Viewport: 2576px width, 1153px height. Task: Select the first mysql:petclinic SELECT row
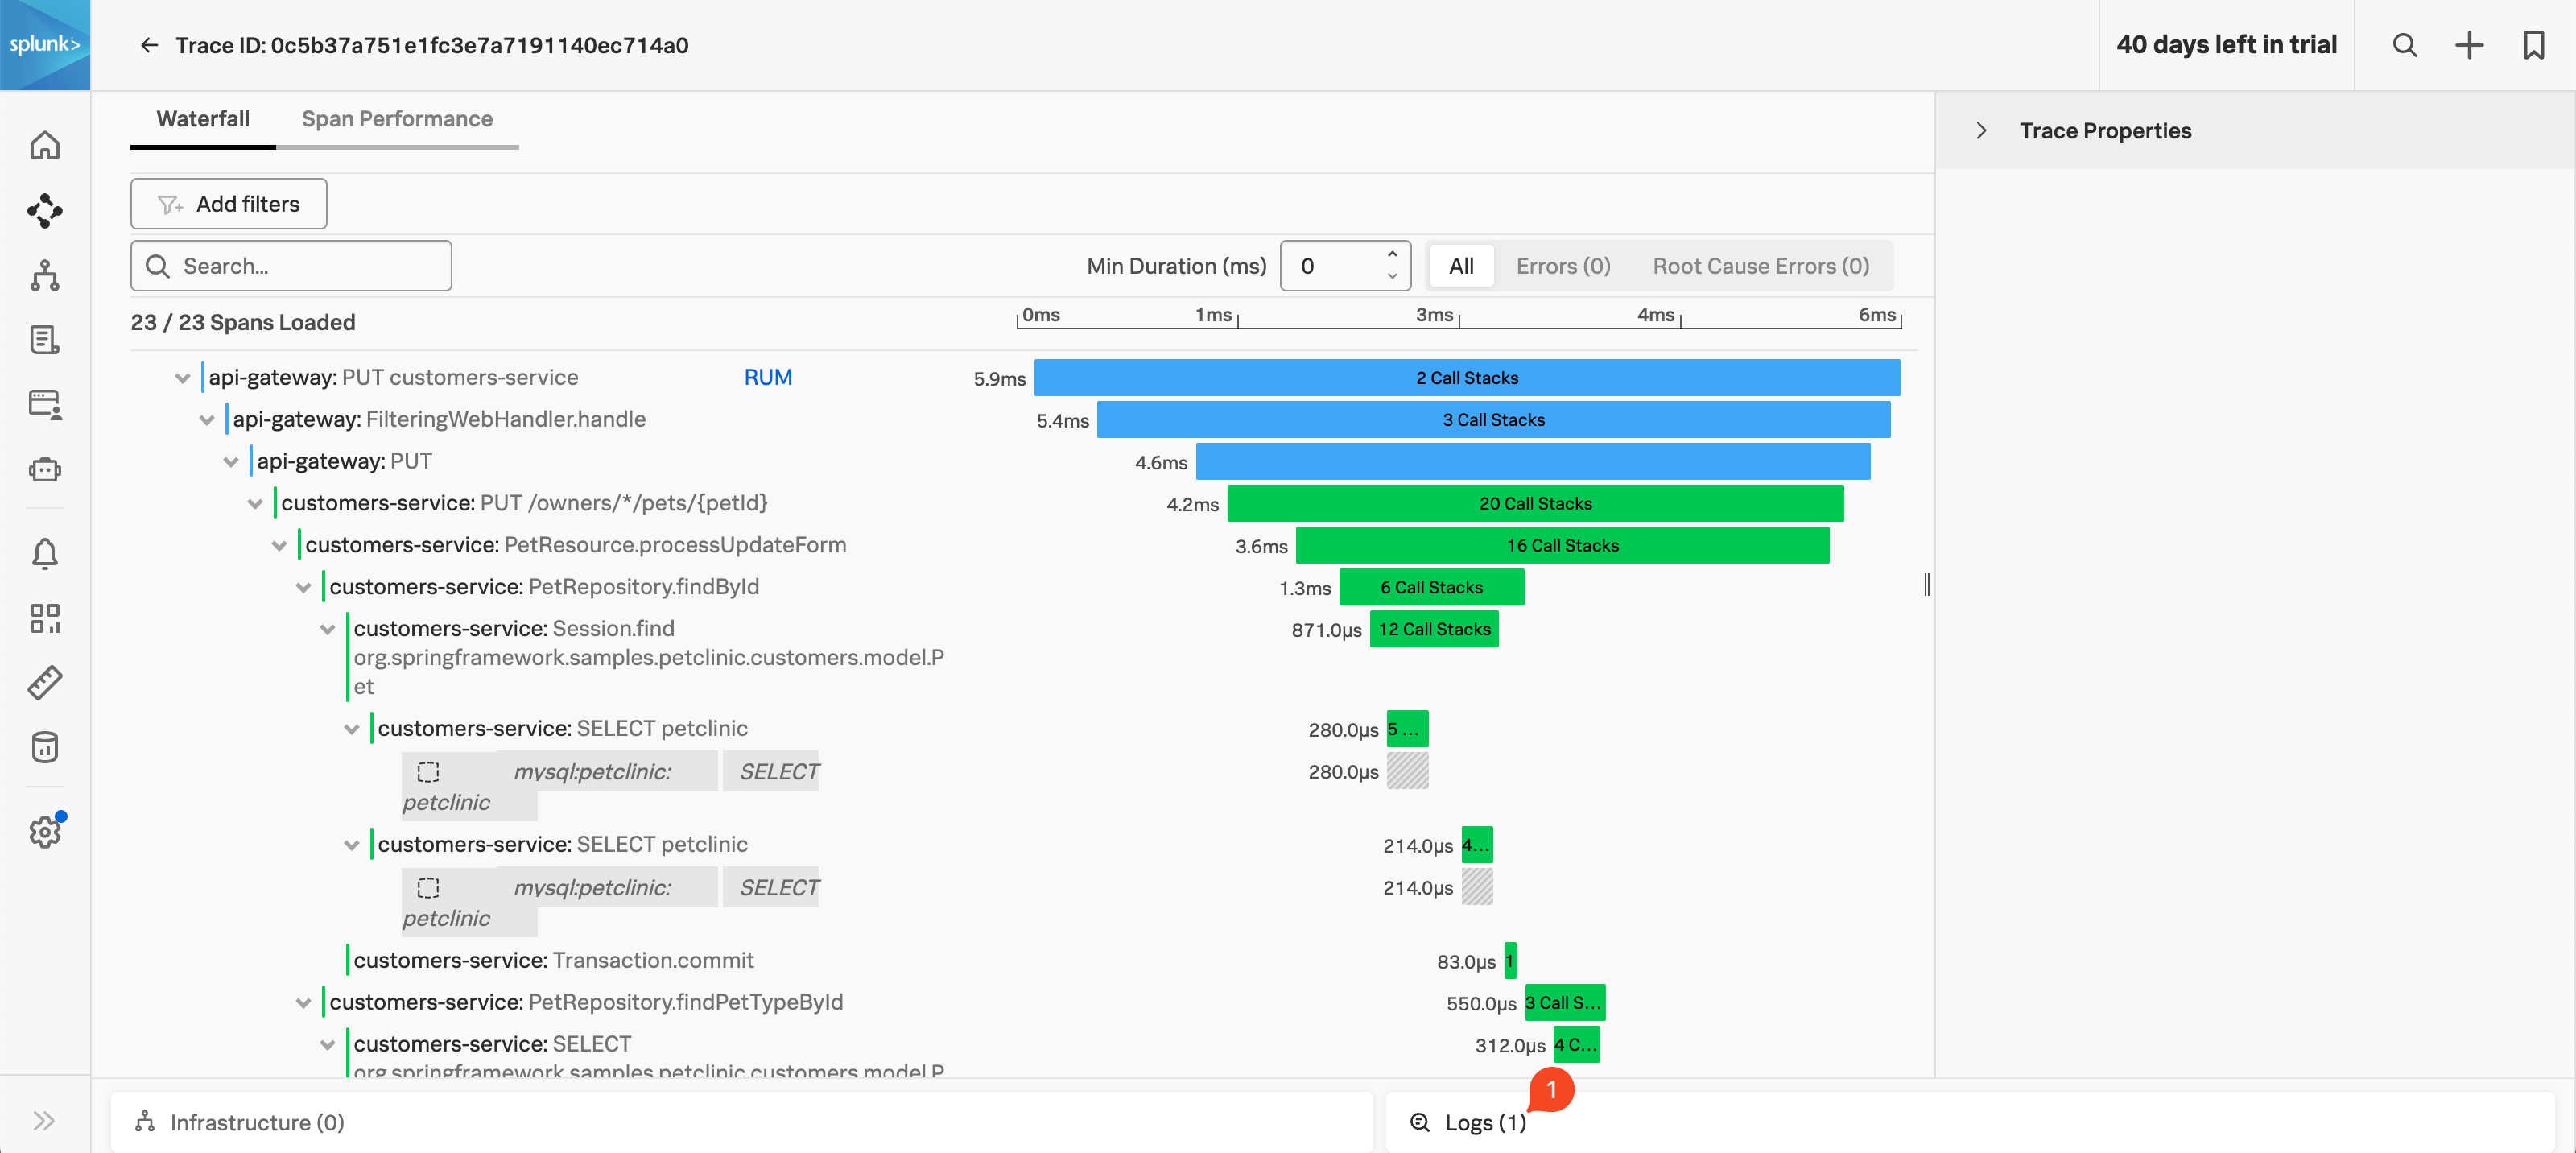(x=610, y=786)
